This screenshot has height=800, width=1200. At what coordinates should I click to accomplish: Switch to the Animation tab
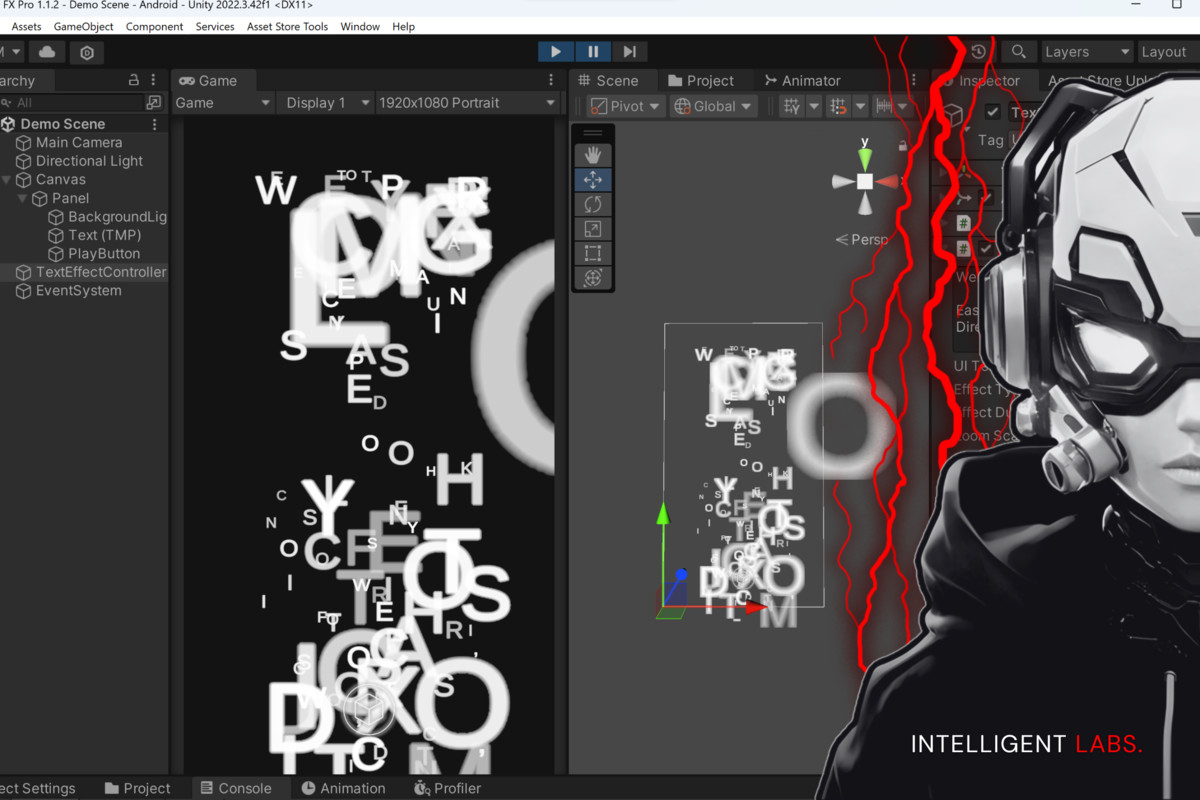(x=343, y=788)
